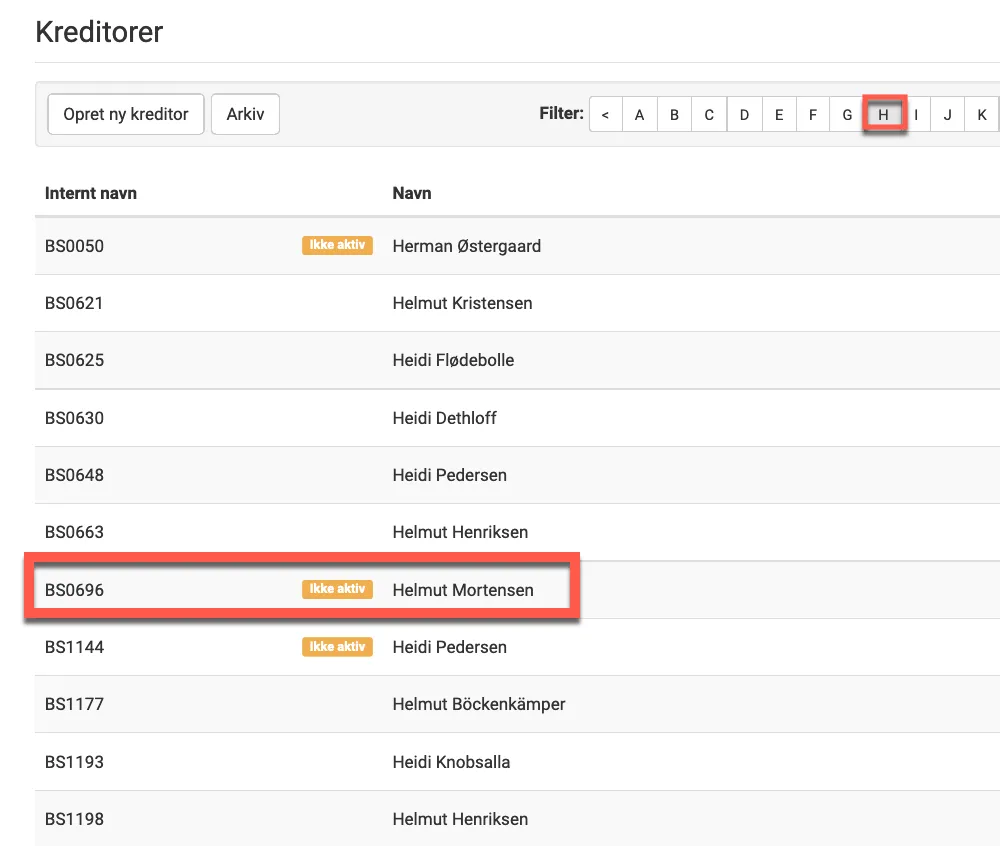Image resolution: width=1000 pixels, height=846 pixels.
Task: Click the Opret ny kreditor button
Action: pyautogui.click(x=126, y=114)
